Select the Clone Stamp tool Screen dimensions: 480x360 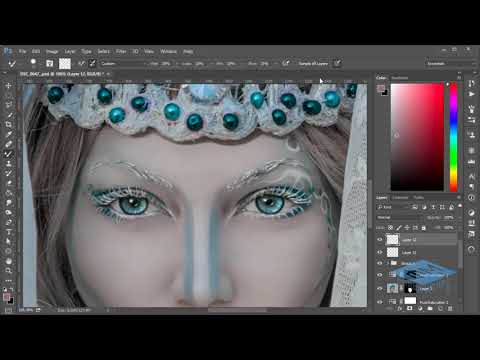coord(9,164)
